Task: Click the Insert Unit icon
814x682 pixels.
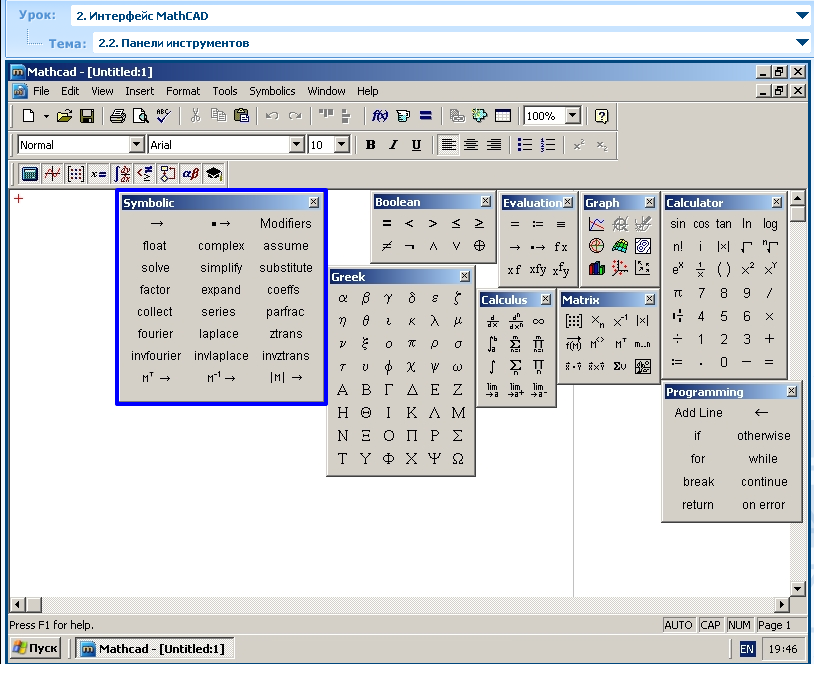Action: pos(403,116)
